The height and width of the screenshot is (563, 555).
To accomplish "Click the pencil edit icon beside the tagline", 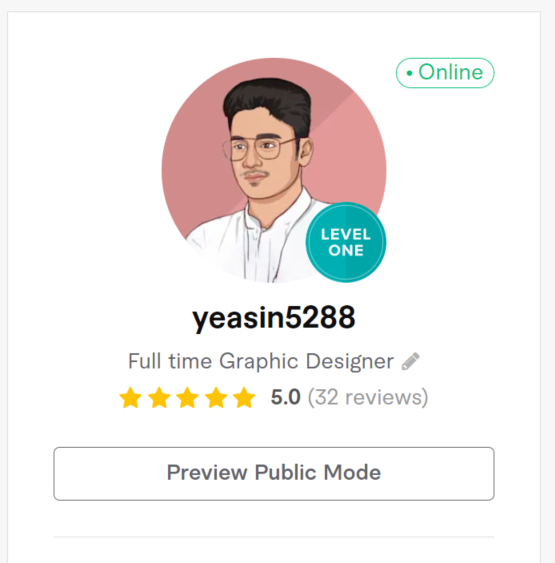I will click(x=410, y=361).
